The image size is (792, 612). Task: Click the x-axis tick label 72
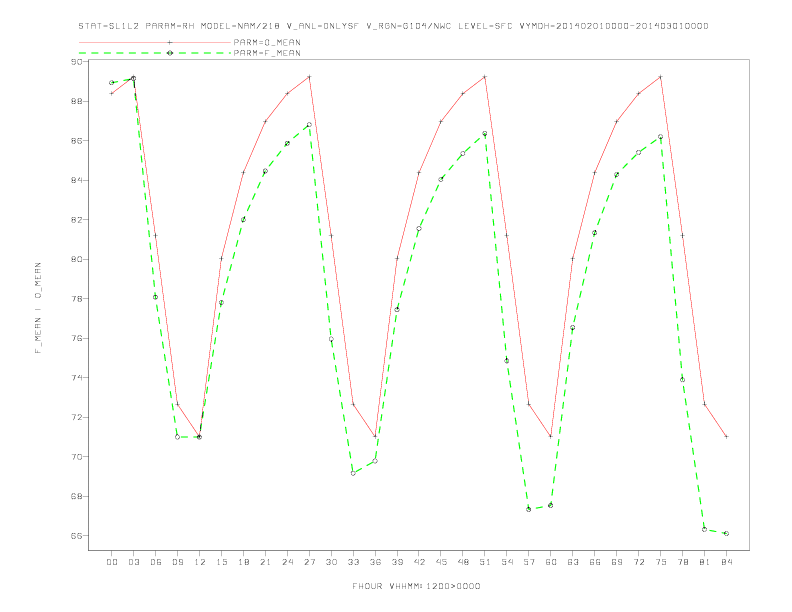coord(638,562)
